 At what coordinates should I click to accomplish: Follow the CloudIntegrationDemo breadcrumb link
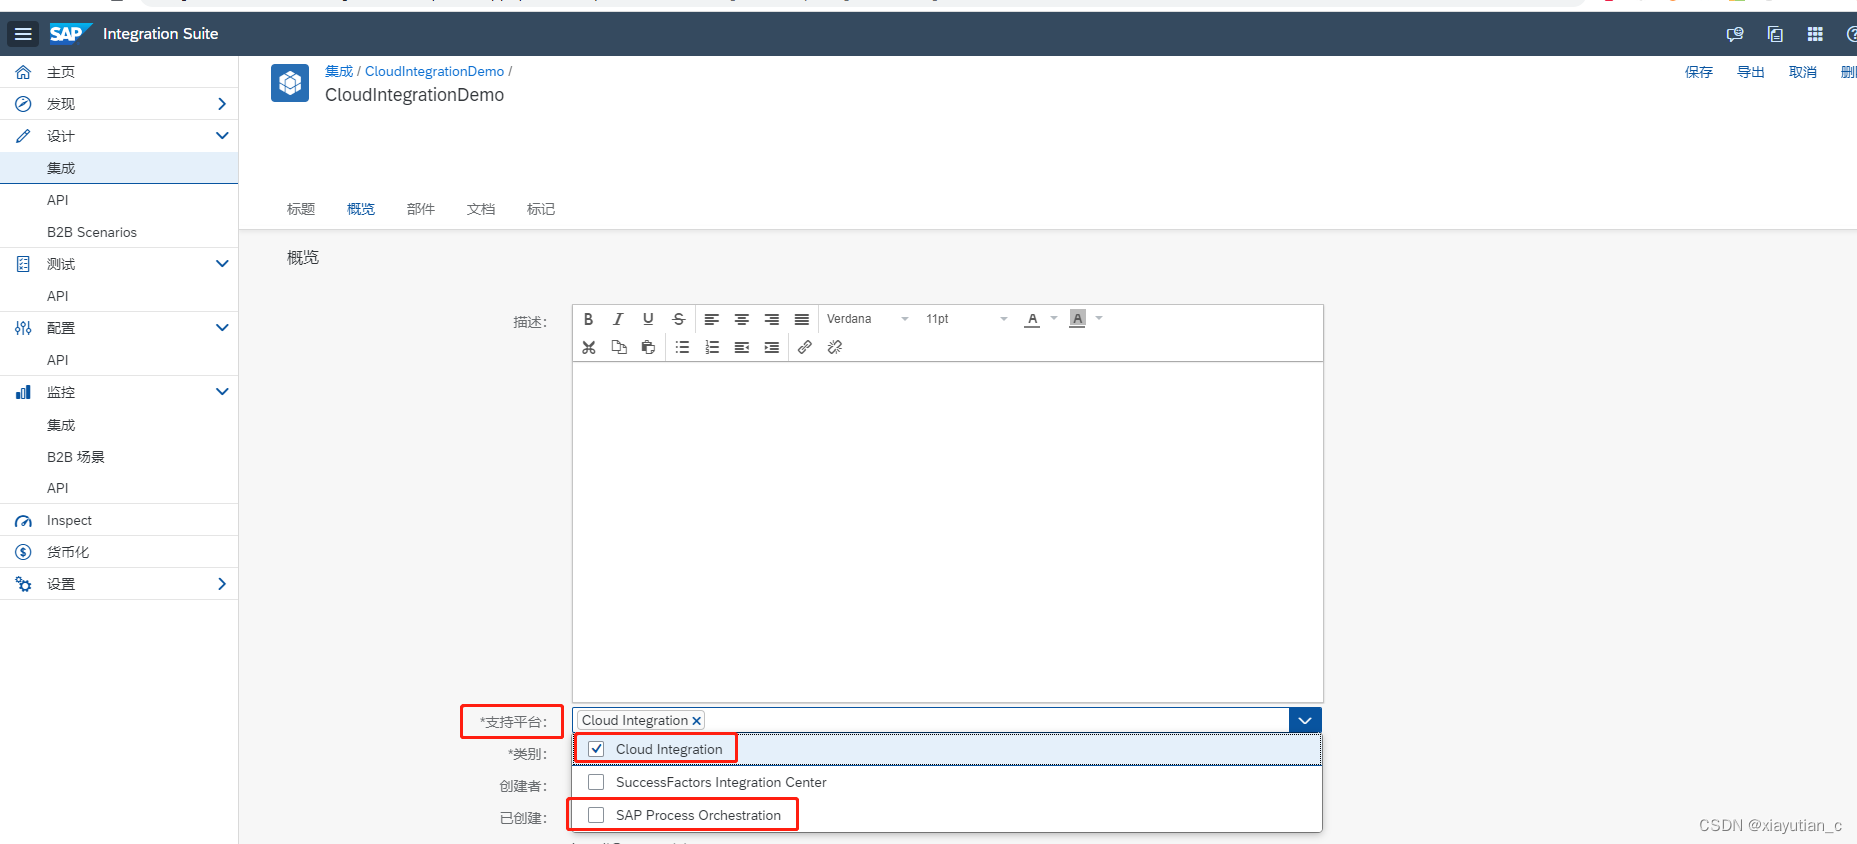tap(435, 71)
